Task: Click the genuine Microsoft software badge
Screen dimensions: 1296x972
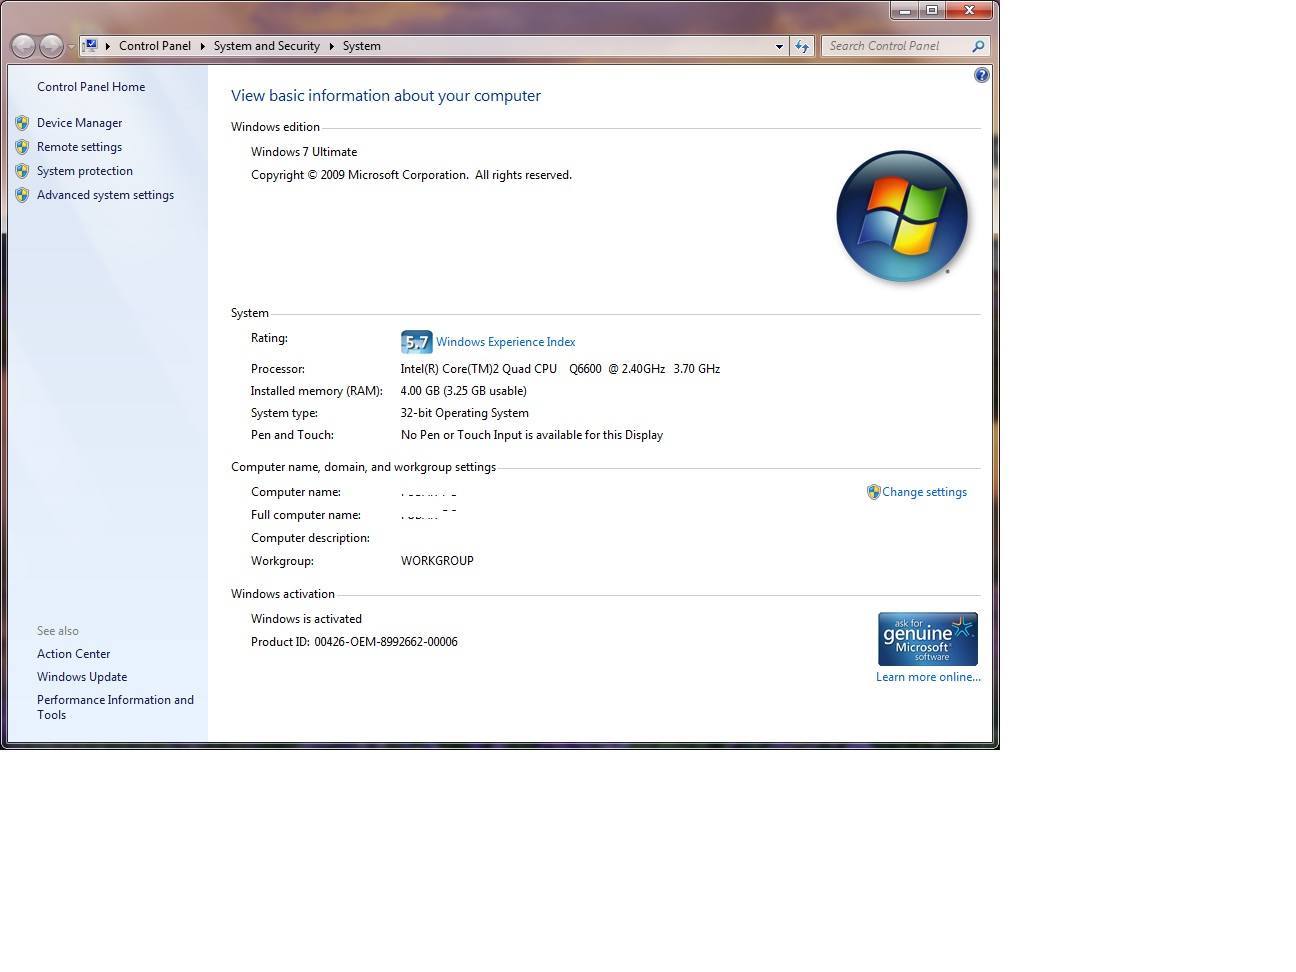Action: [x=928, y=639]
